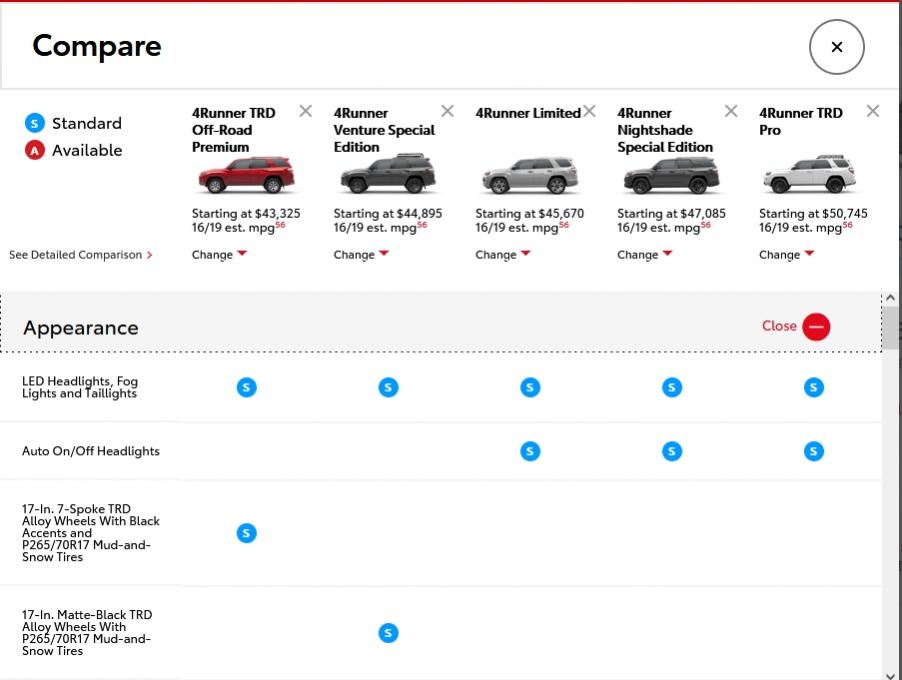Click the white 4Runner TRD Pro car image
Screen dimensions: 902x680
tap(809, 174)
